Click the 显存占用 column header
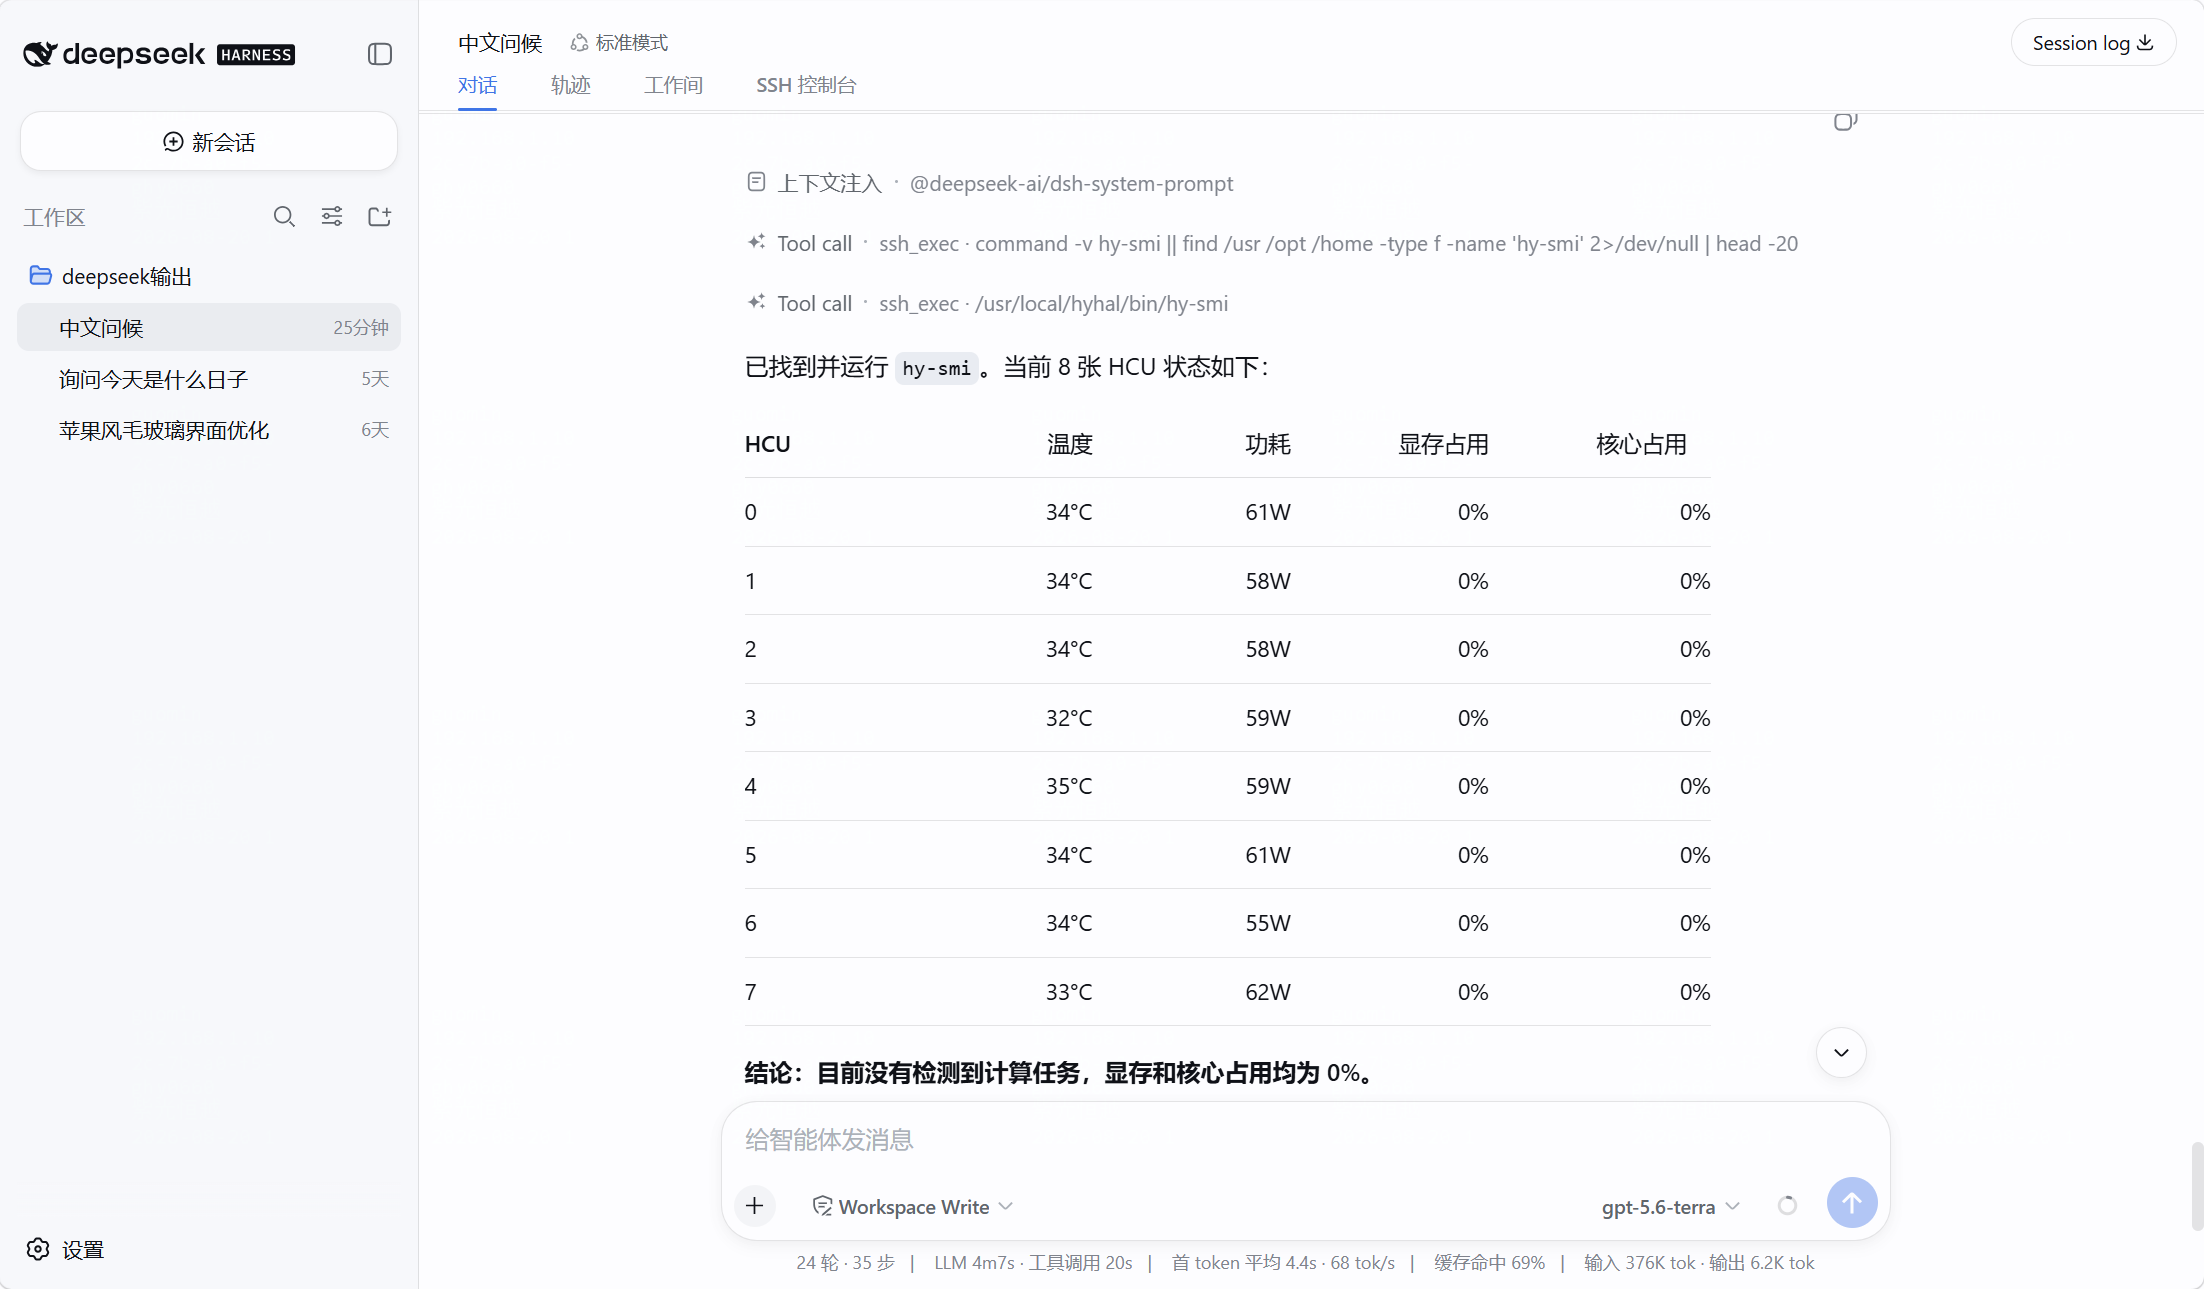Viewport: 2204px width, 1289px height. (1443, 444)
